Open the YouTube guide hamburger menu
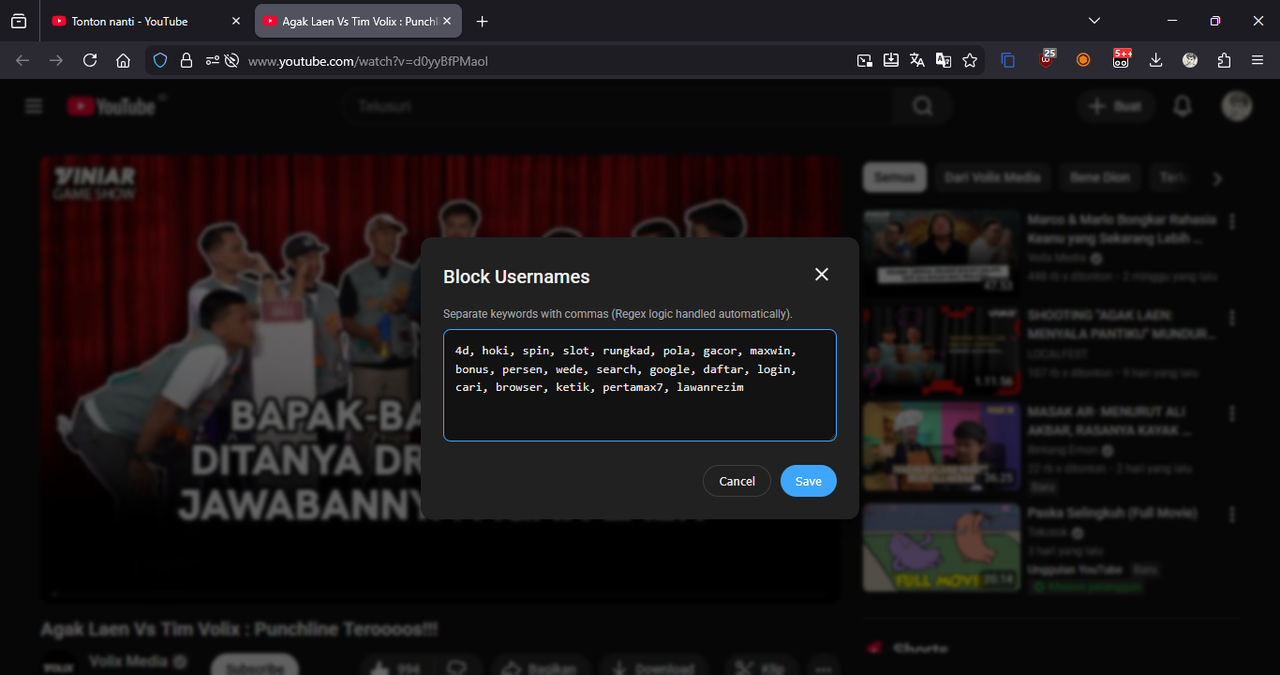 point(33,106)
